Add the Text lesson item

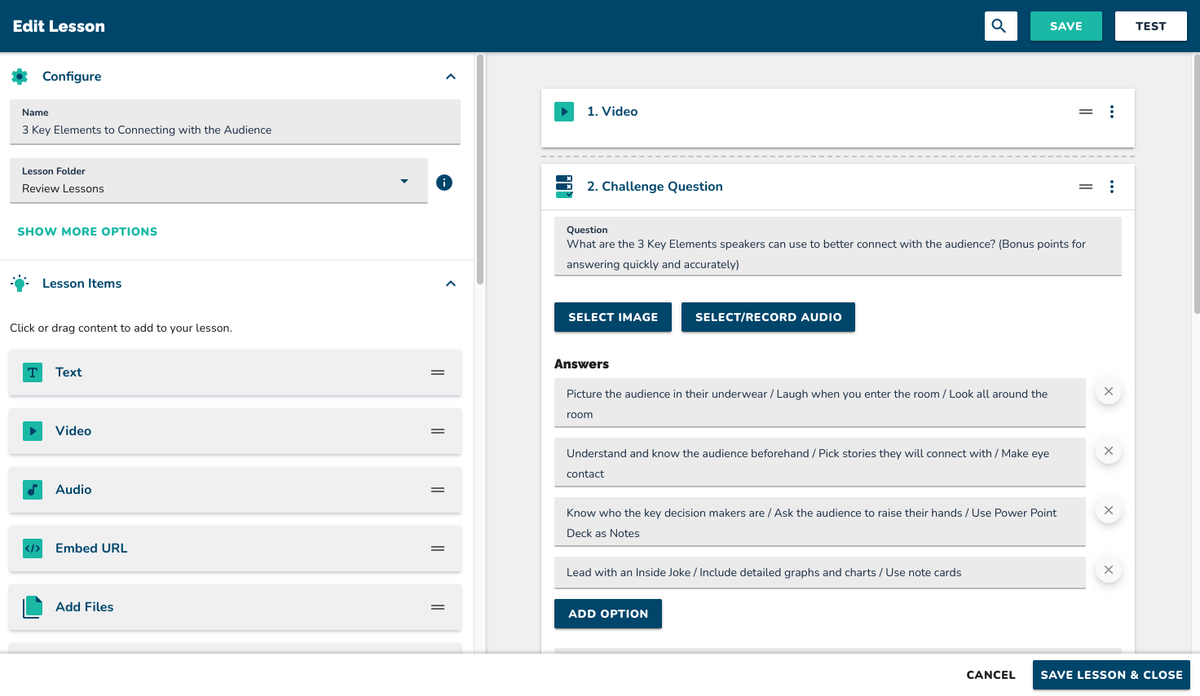click(x=235, y=372)
